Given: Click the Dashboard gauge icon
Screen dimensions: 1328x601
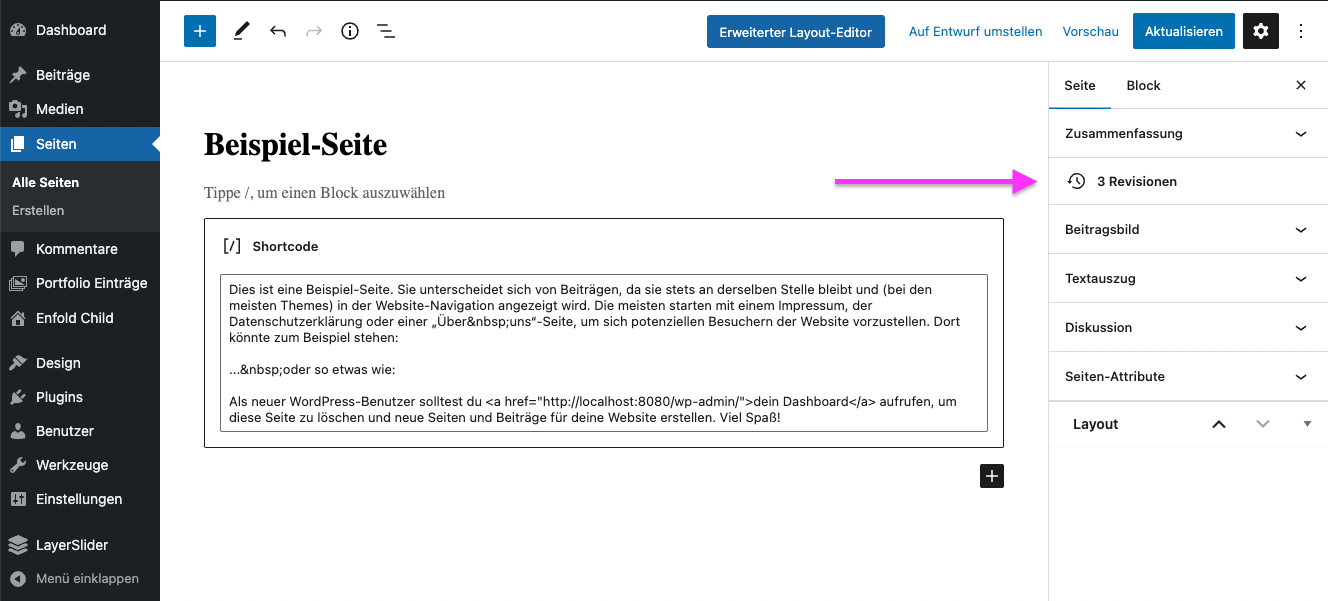Looking at the screenshot, I should coord(18,30).
